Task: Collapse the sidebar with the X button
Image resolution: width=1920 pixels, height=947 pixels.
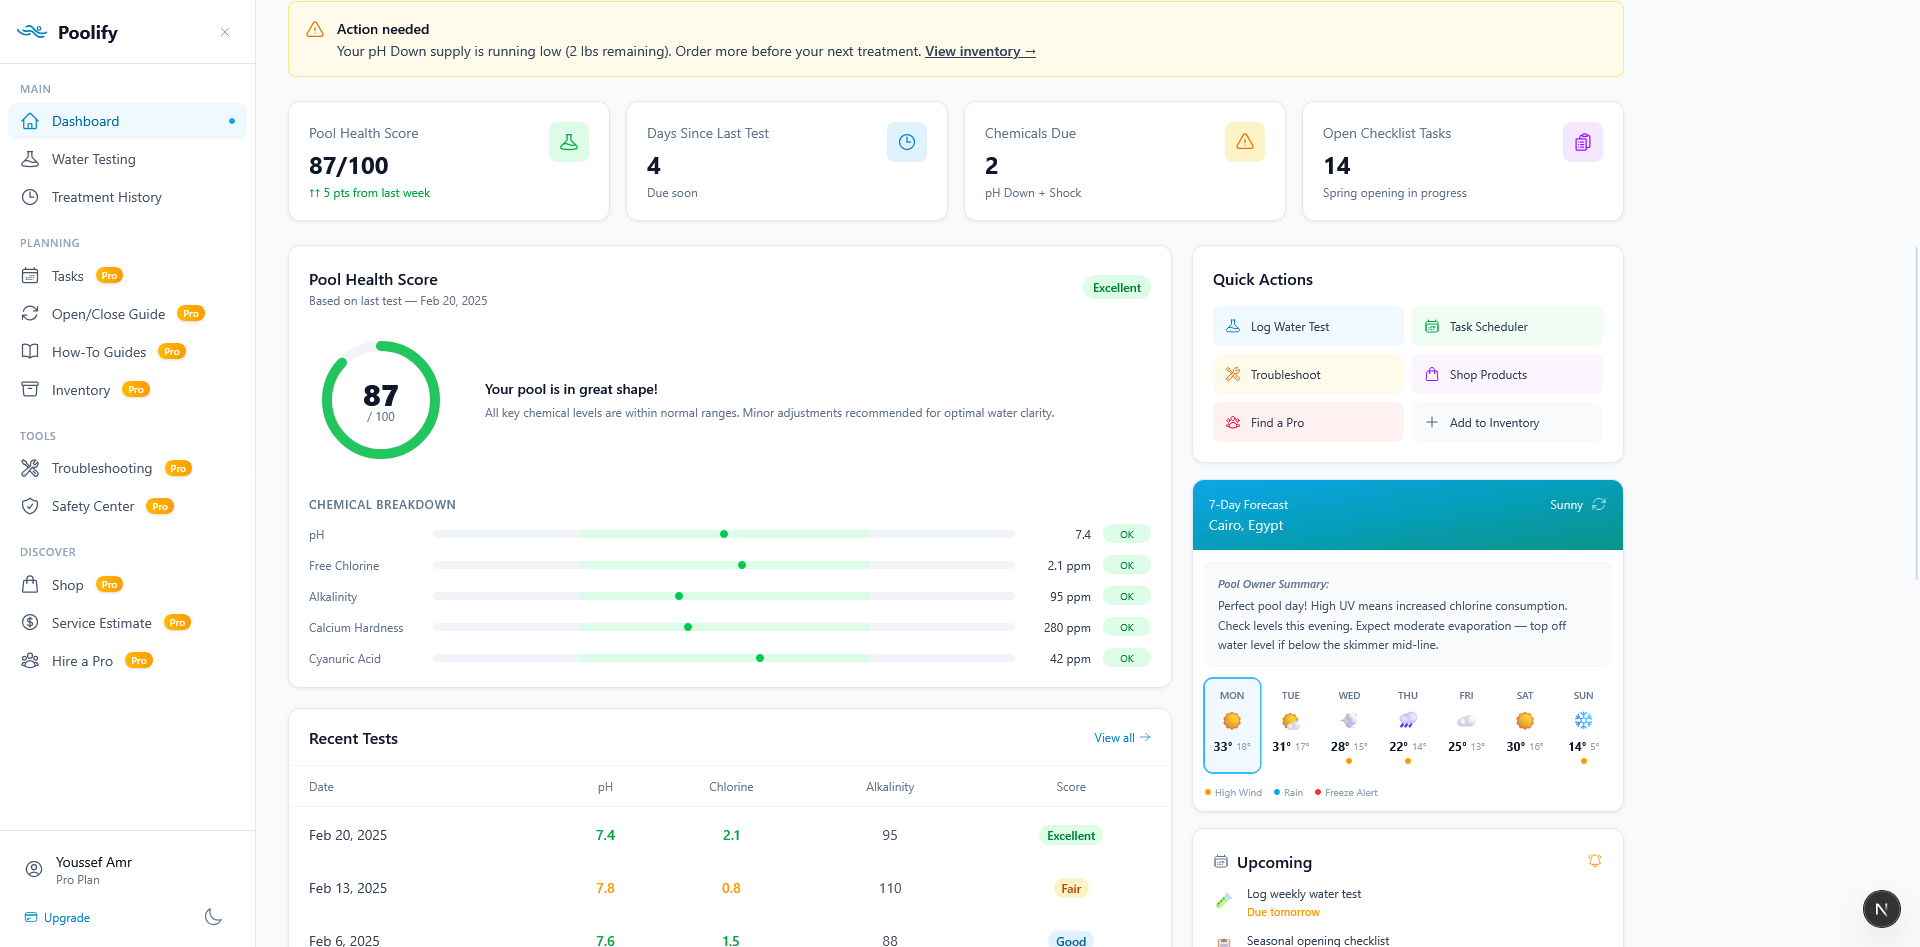Action: (x=225, y=31)
